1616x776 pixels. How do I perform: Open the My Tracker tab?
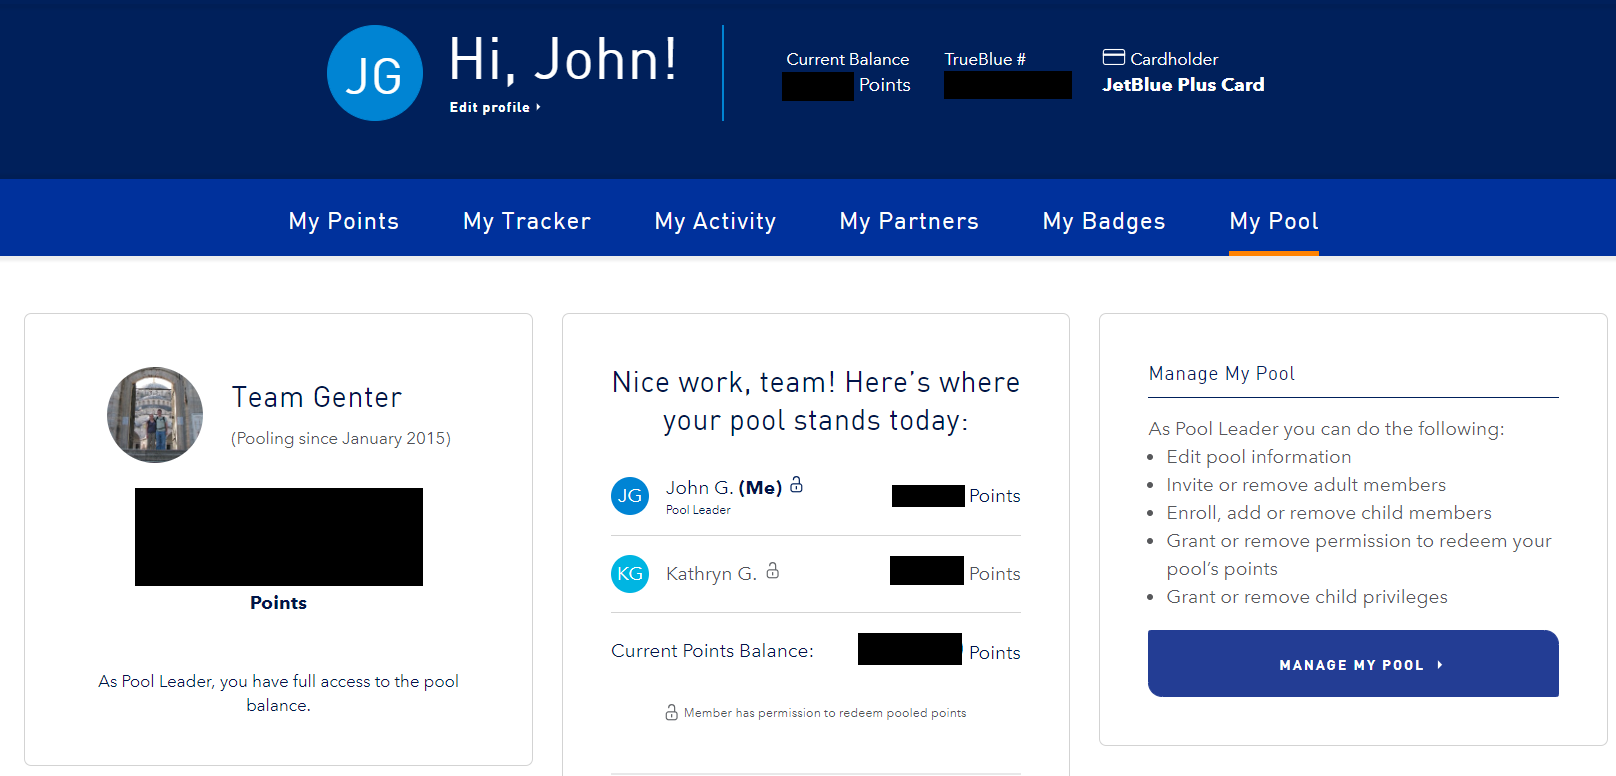(x=526, y=221)
